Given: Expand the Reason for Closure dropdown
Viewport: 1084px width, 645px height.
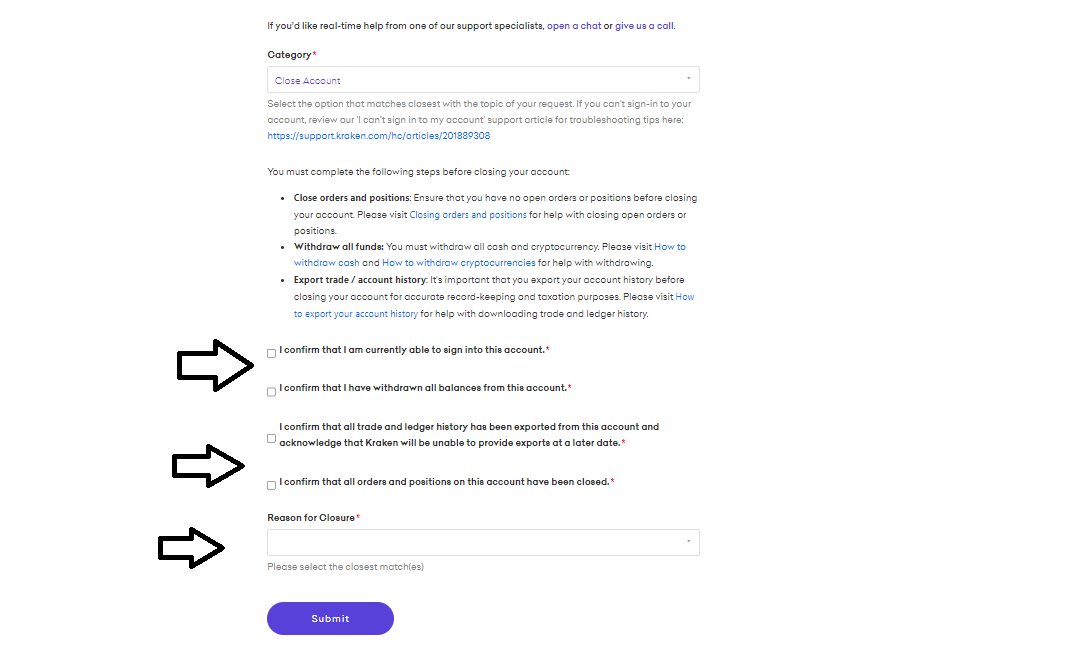Looking at the screenshot, I should [483, 542].
